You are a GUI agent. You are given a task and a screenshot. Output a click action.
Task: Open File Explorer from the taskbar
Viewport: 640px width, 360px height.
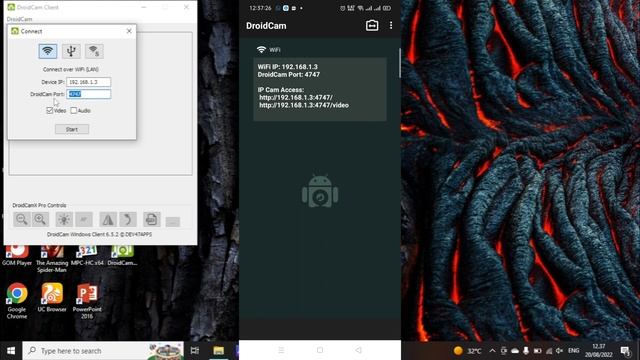click(219, 351)
